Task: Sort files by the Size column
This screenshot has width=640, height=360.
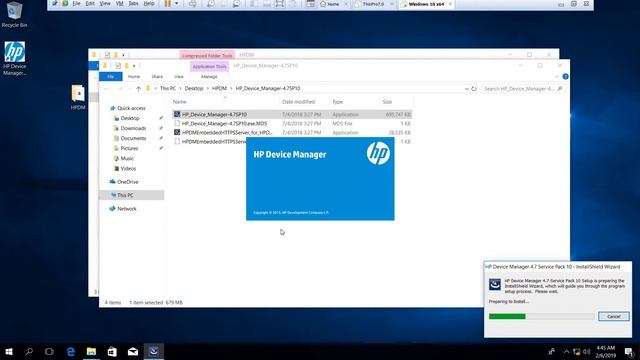Action: (387, 102)
